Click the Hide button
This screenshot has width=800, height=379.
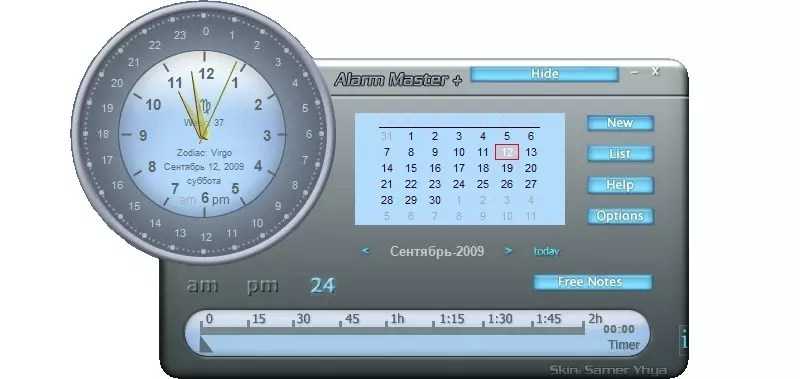pos(544,74)
